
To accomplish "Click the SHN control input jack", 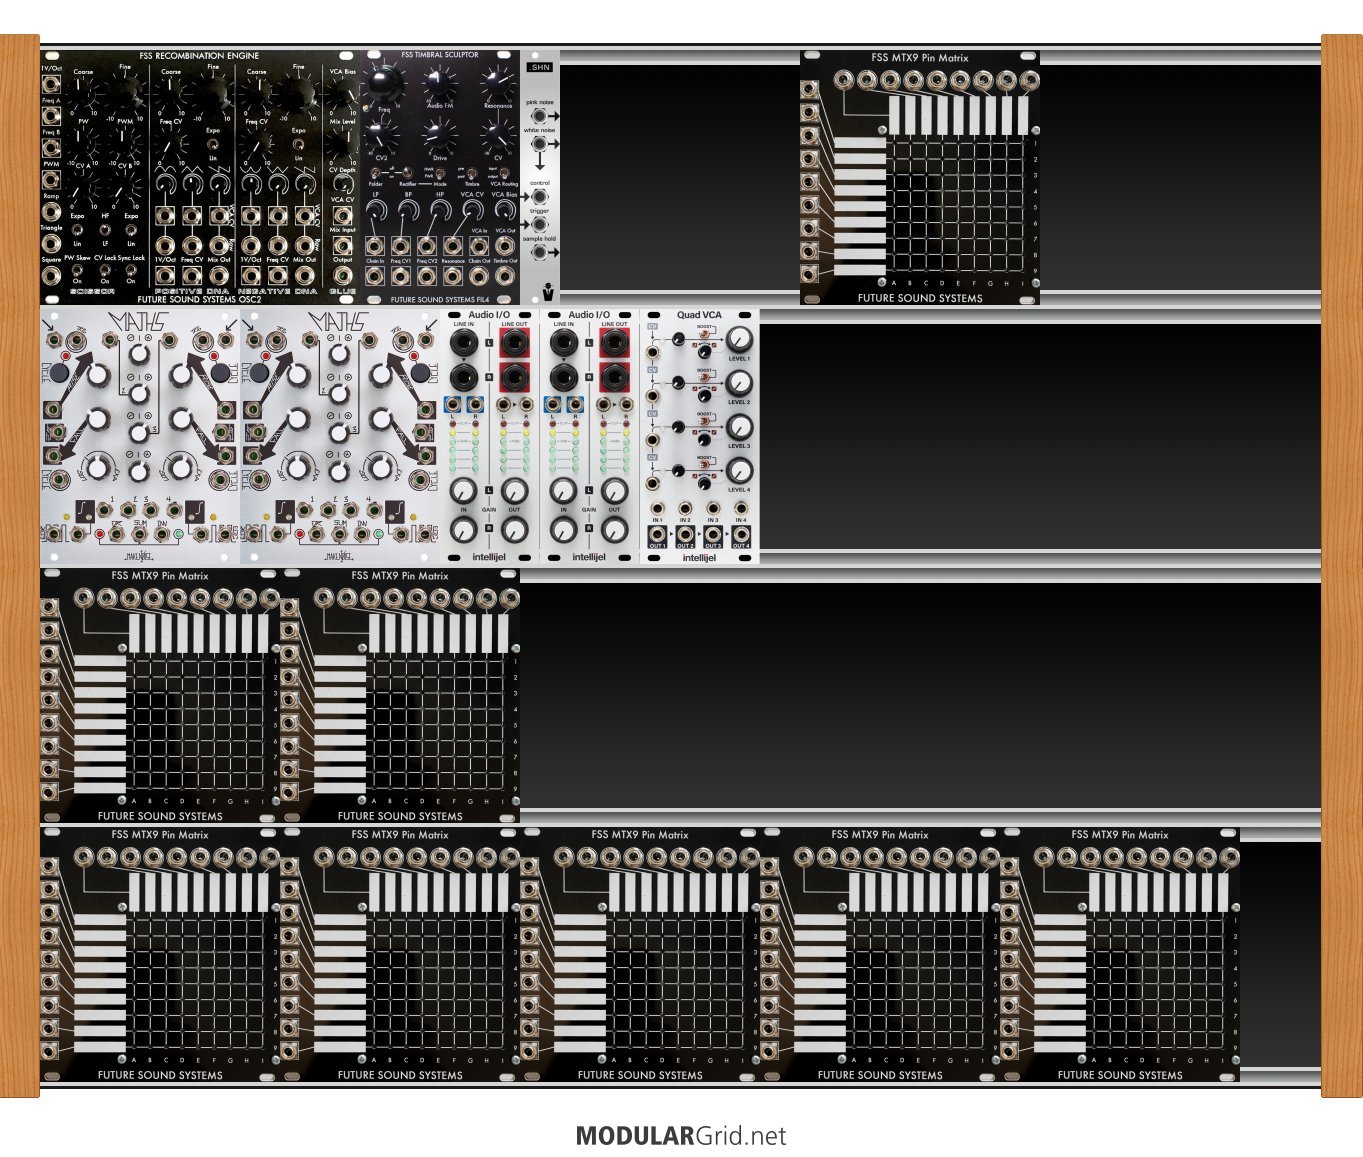I will 539,196.
